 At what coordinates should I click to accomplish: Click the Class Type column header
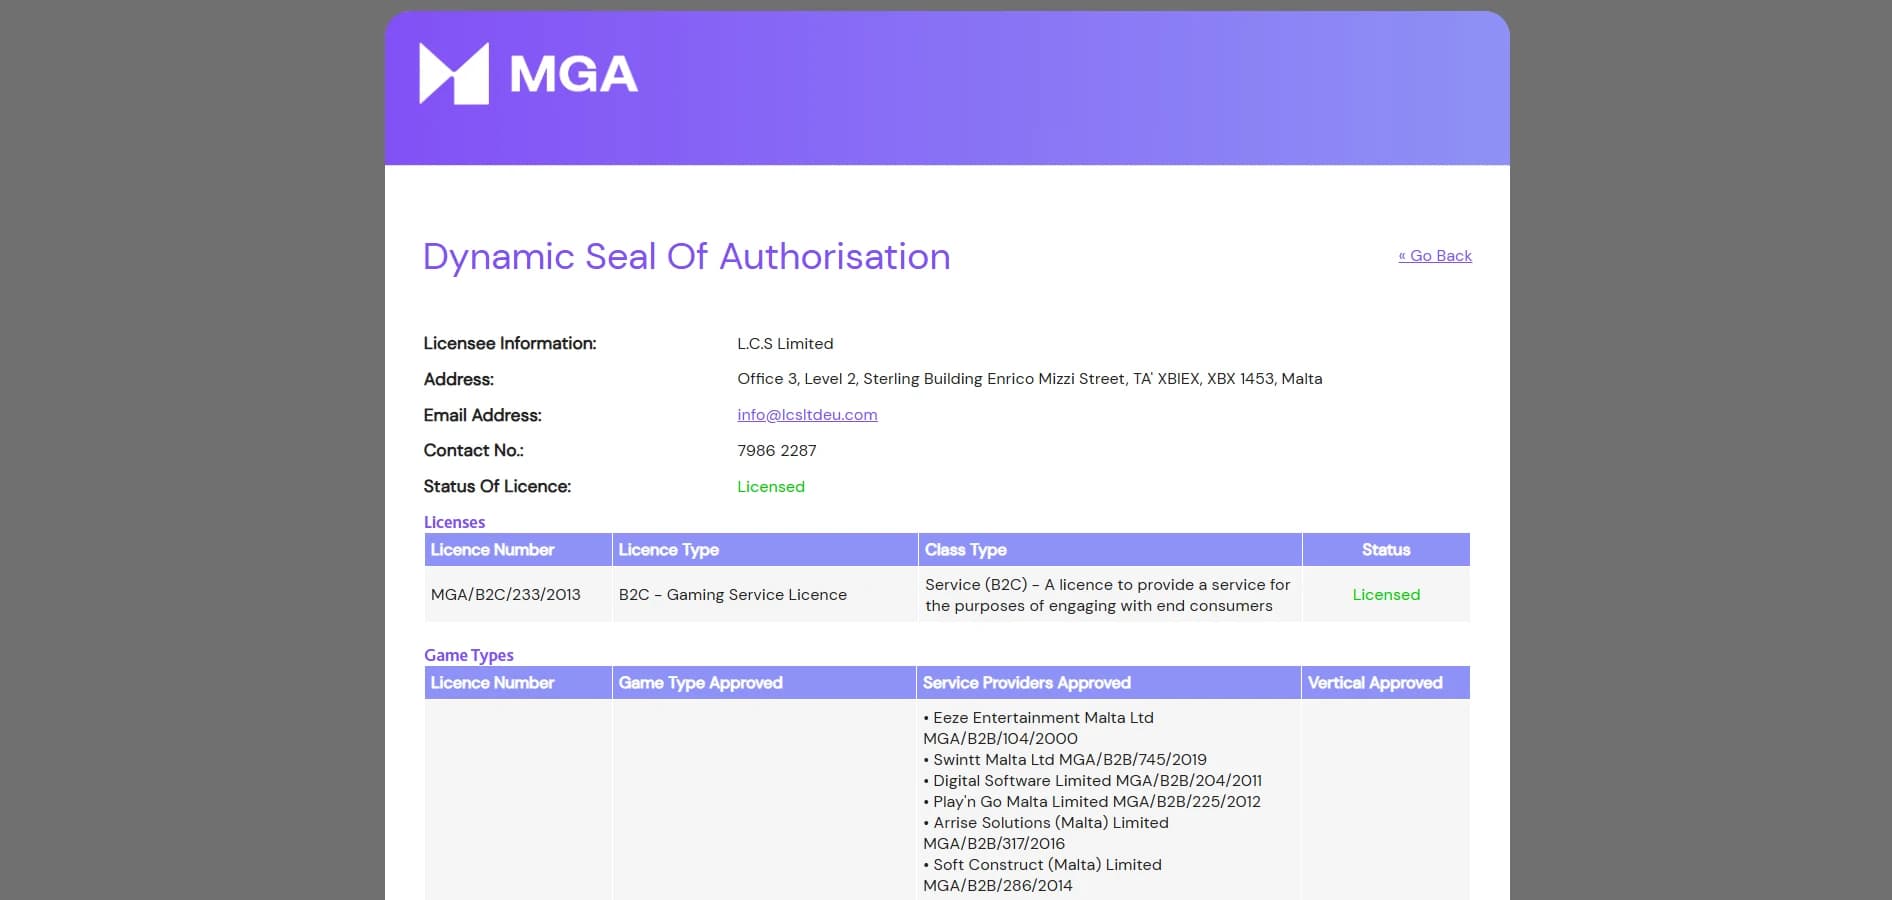[x=966, y=549]
